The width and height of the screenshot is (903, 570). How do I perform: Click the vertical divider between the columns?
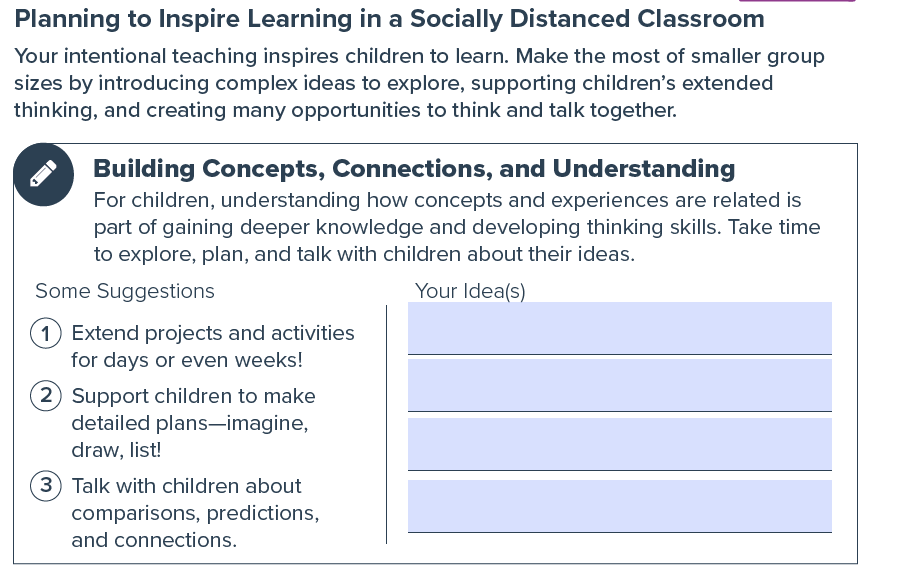[x=386, y=424]
